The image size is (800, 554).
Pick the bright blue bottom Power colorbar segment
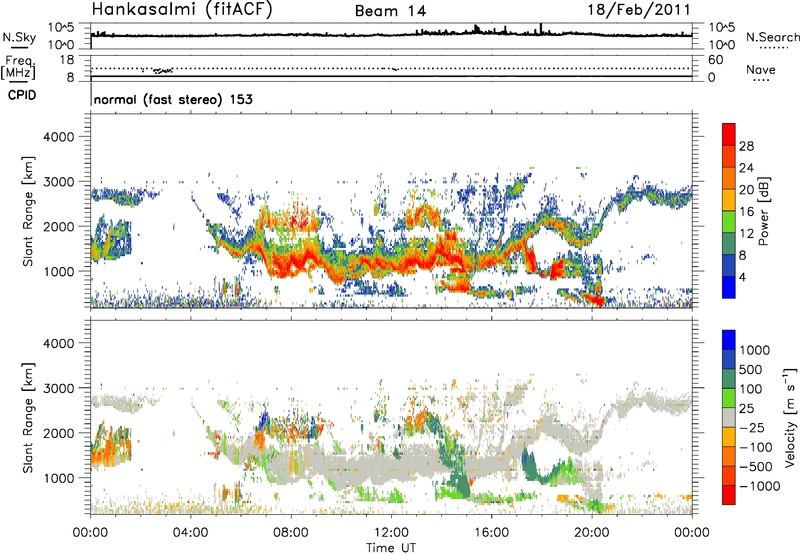tap(729, 287)
